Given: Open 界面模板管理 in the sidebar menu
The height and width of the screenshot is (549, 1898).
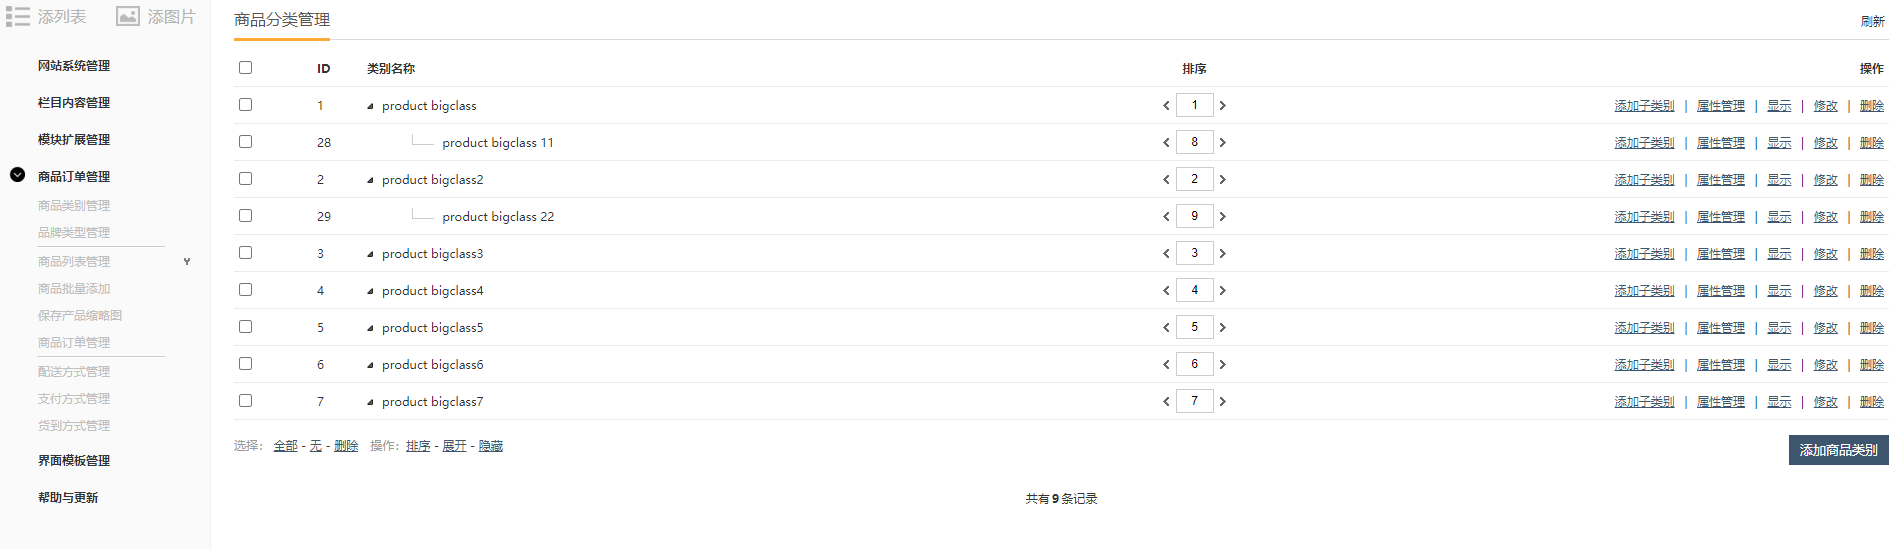Looking at the screenshot, I should 74,461.
